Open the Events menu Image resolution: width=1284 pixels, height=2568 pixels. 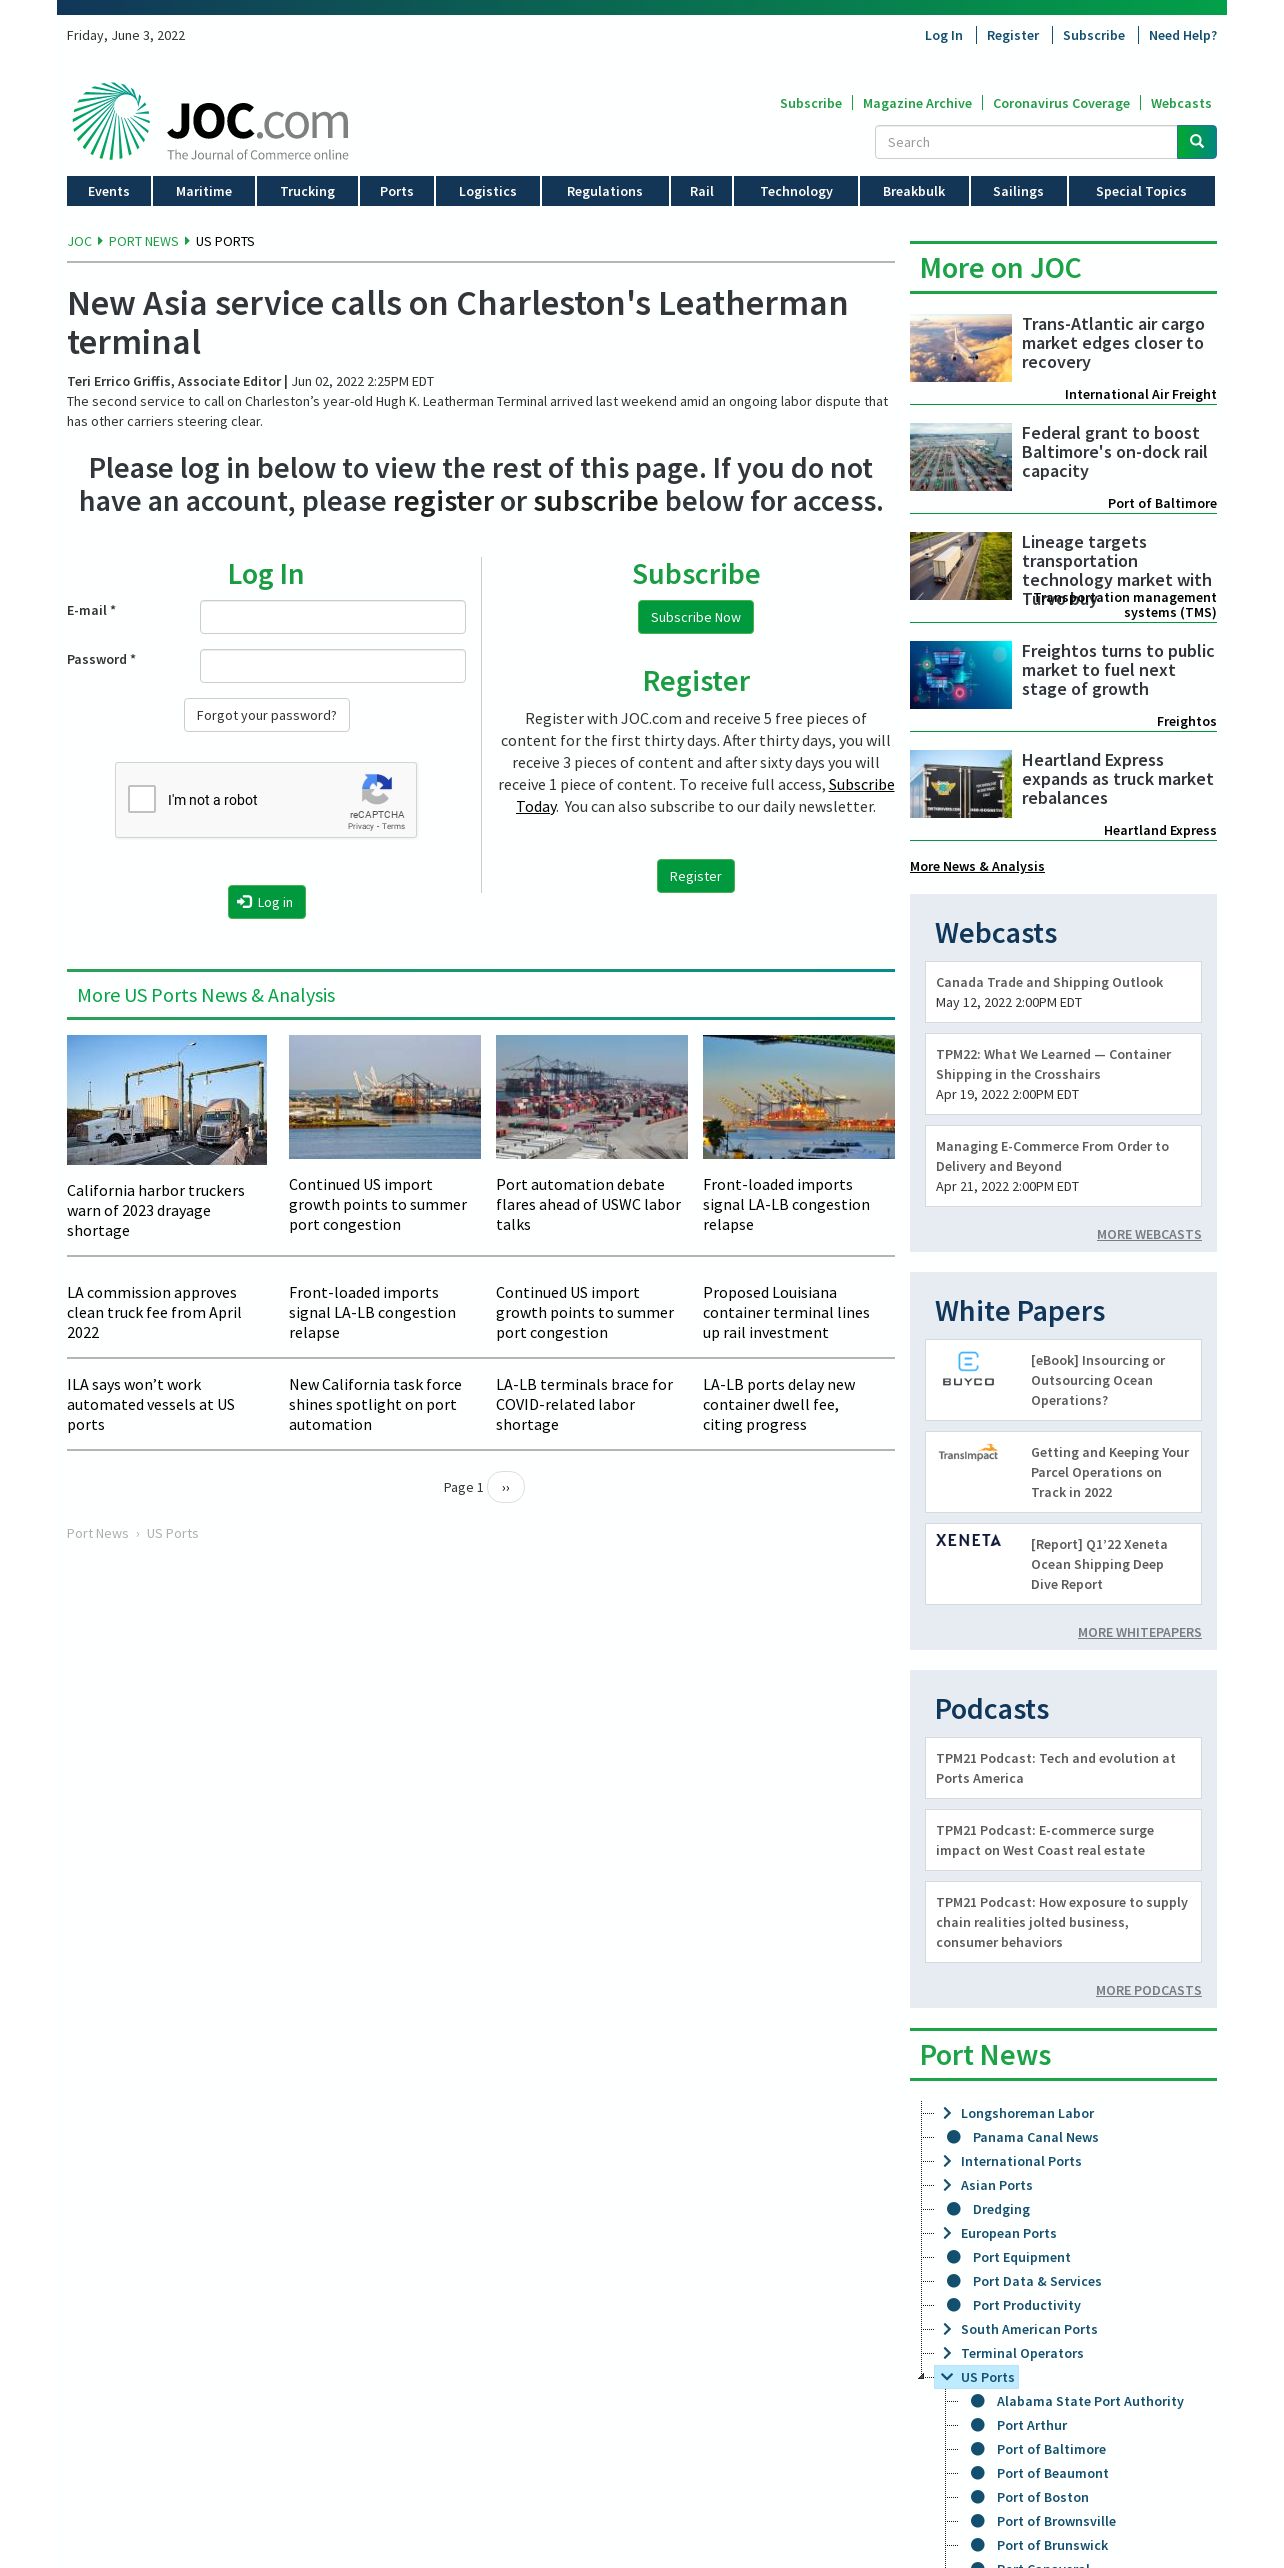pos(109,191)
